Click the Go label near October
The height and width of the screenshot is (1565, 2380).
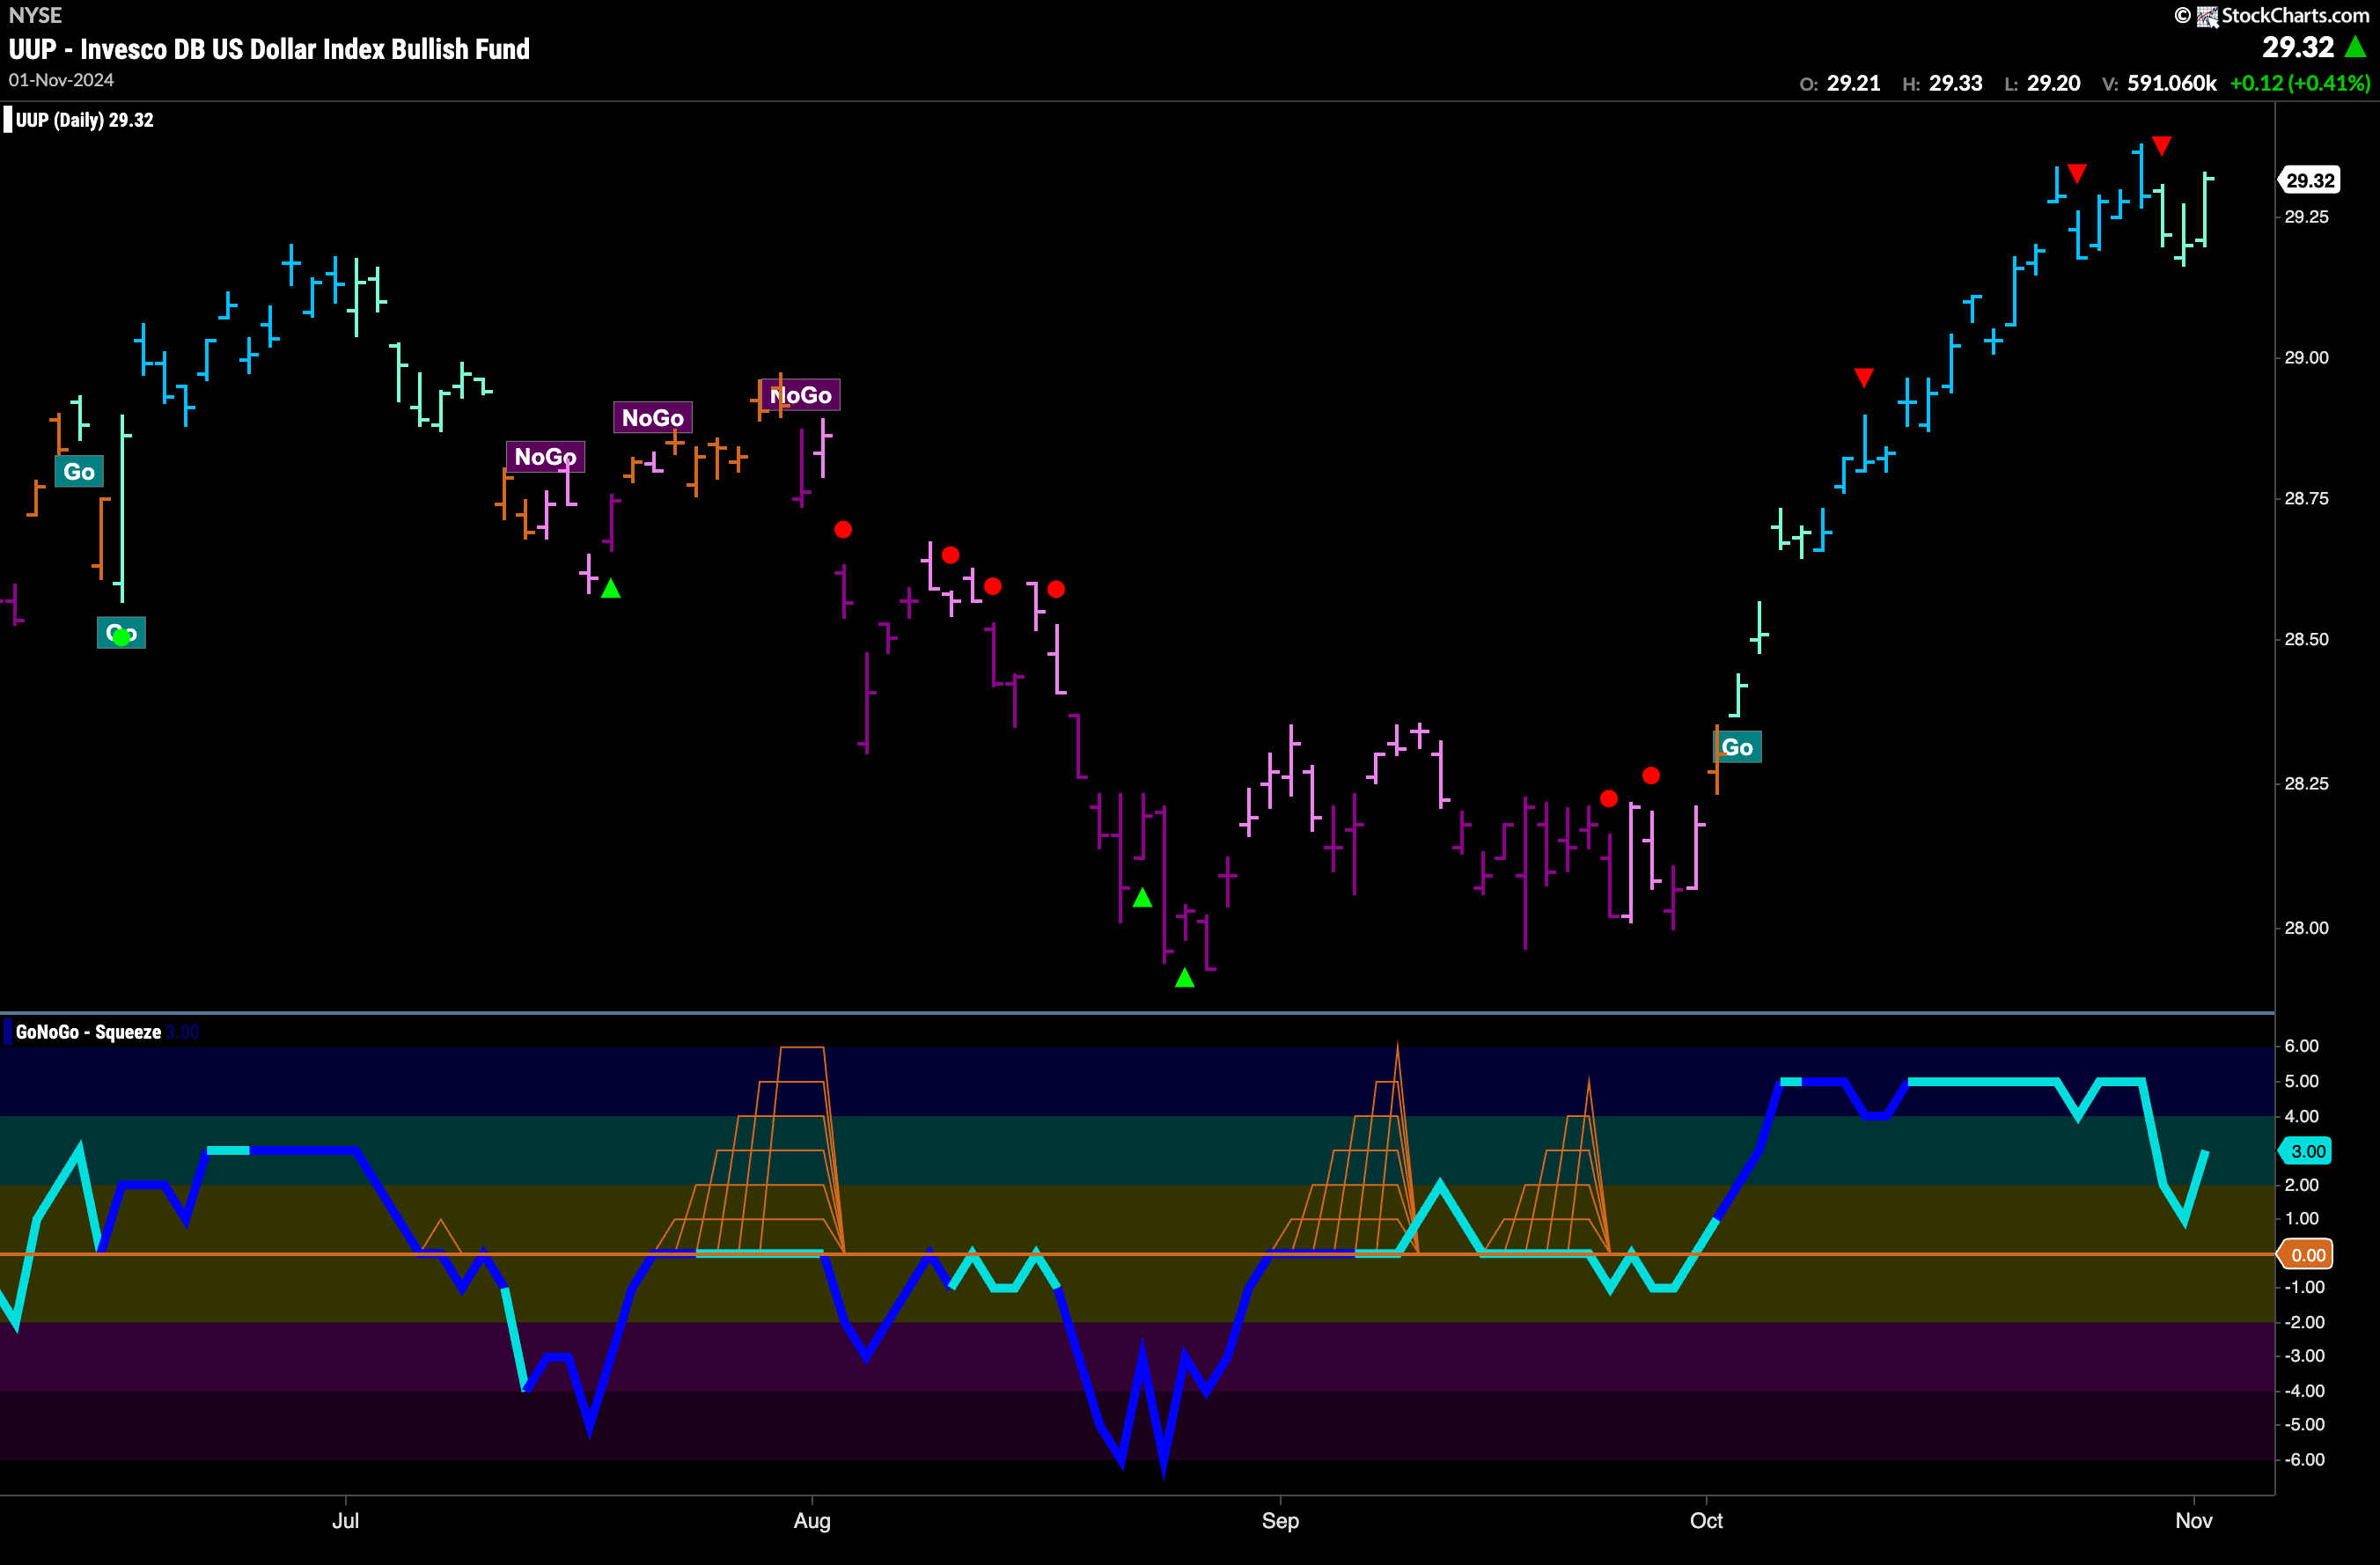click(x=1737, y=747)
